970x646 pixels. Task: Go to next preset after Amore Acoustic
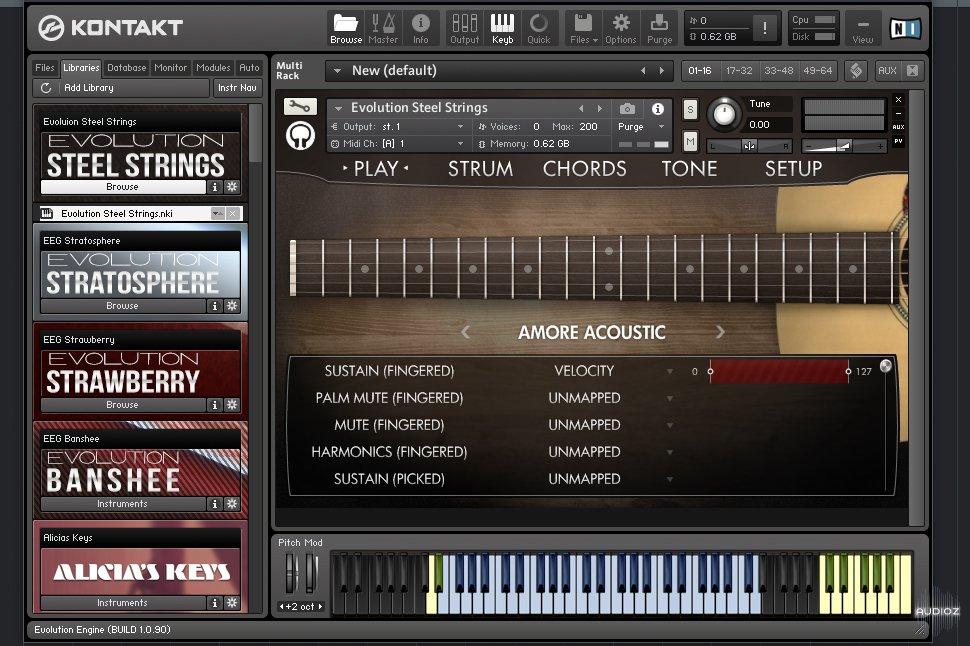(x=719, y=332)
